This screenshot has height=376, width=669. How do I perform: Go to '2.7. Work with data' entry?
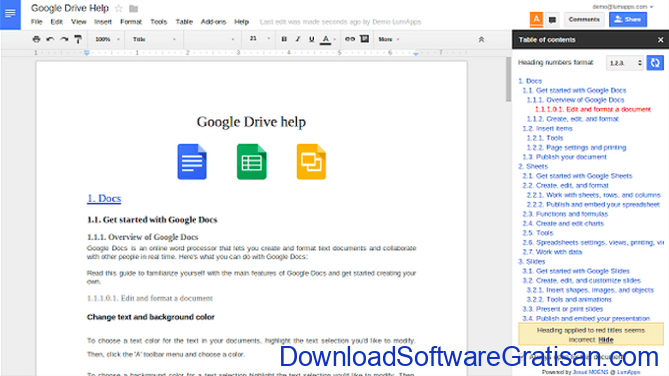[552, 252]
